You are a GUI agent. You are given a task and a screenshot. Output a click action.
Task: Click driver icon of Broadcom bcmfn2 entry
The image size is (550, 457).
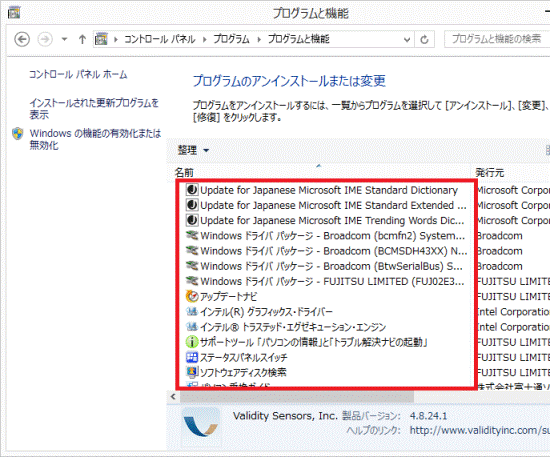pos(192,236)
